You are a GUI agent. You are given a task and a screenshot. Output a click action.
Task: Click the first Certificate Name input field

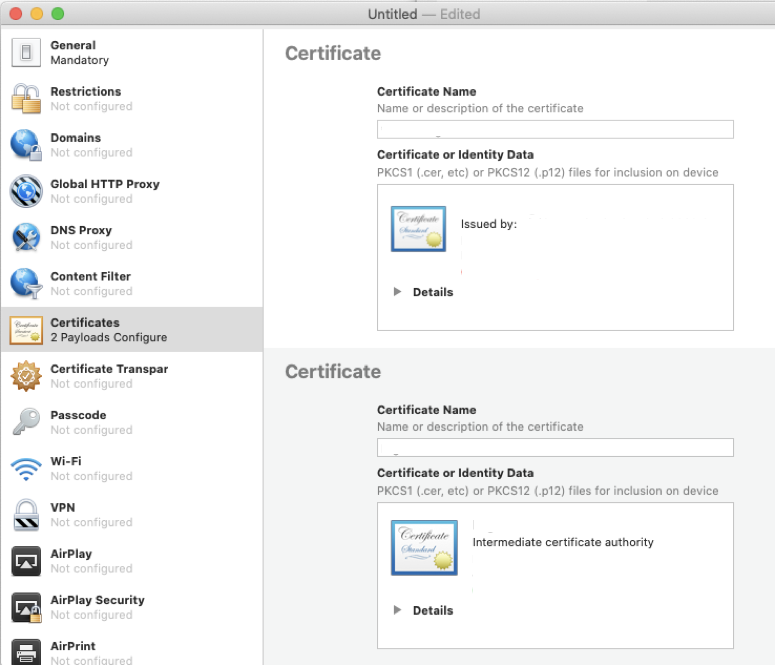point(555,130)
